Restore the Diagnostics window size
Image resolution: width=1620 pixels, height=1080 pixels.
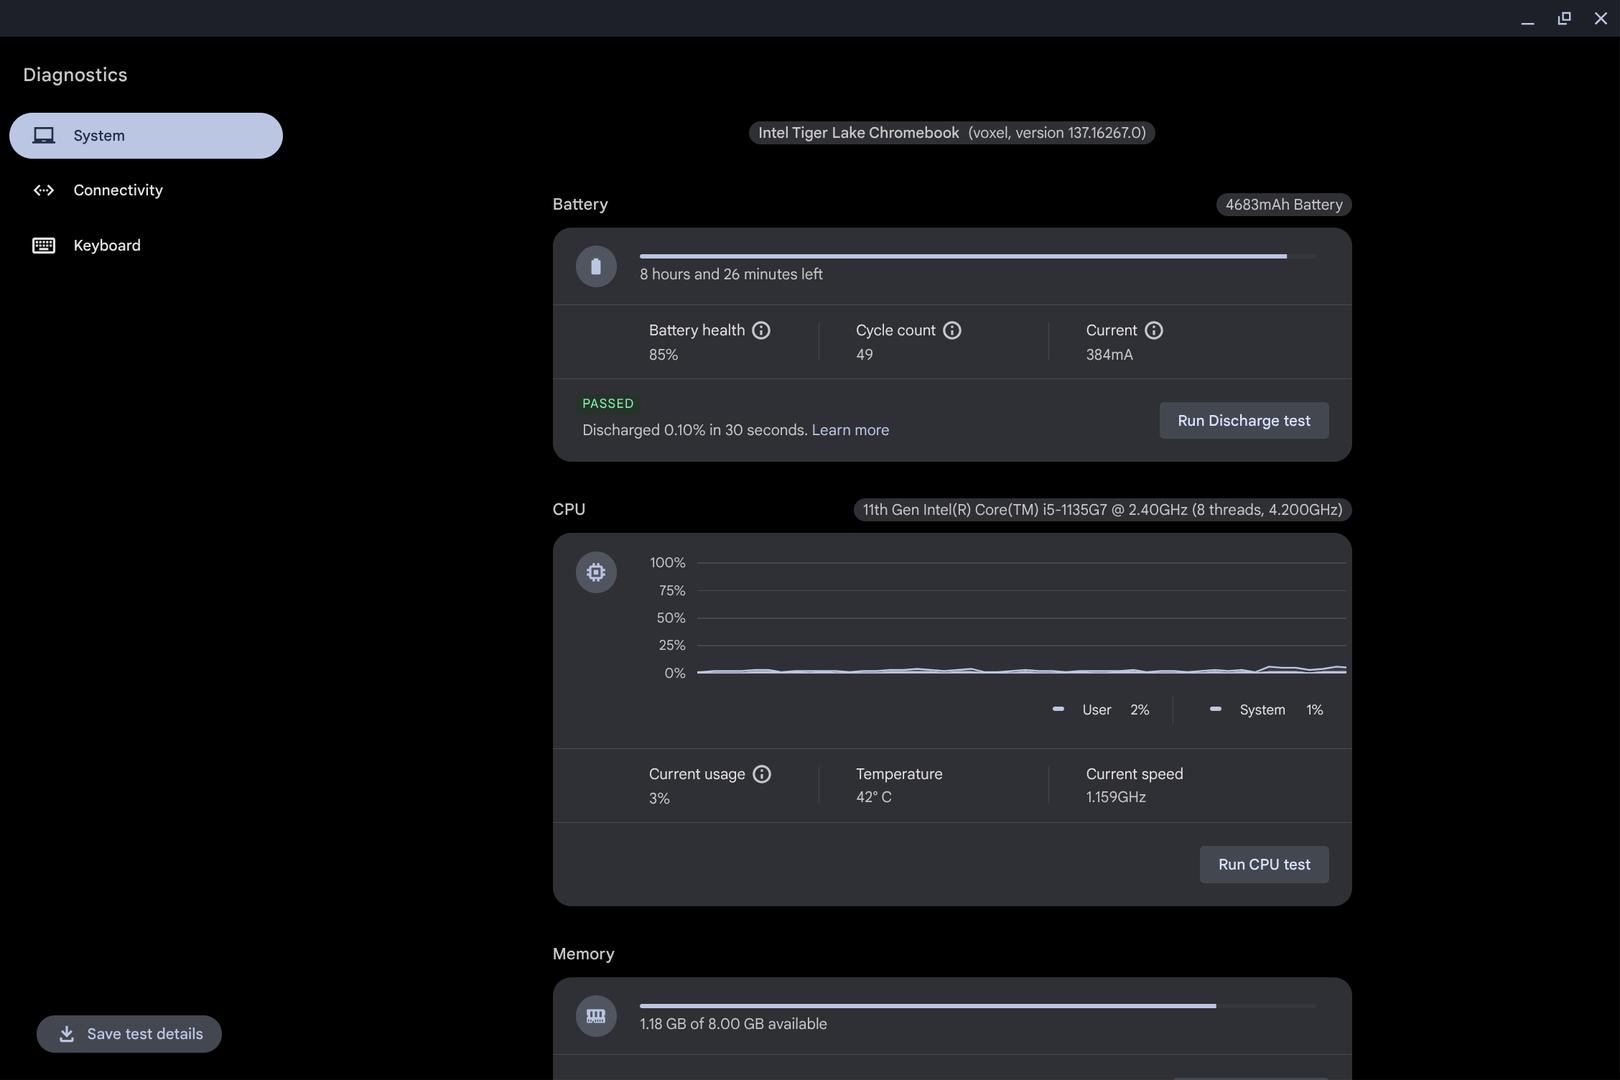tap(1564, 19)
